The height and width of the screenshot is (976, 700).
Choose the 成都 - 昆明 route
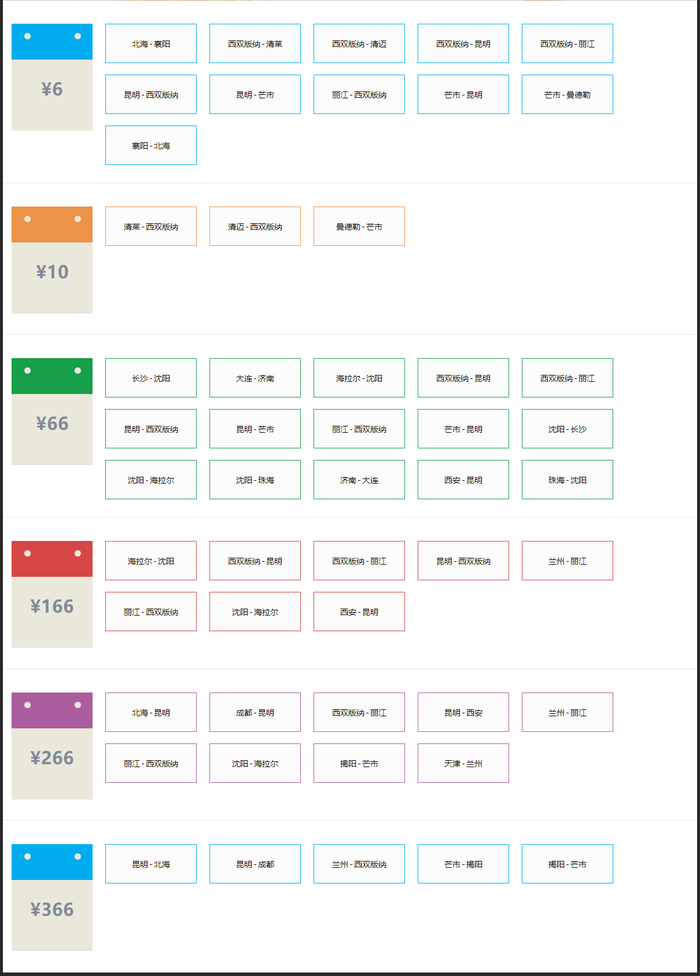pyautogui.click(x=255, y=713)
